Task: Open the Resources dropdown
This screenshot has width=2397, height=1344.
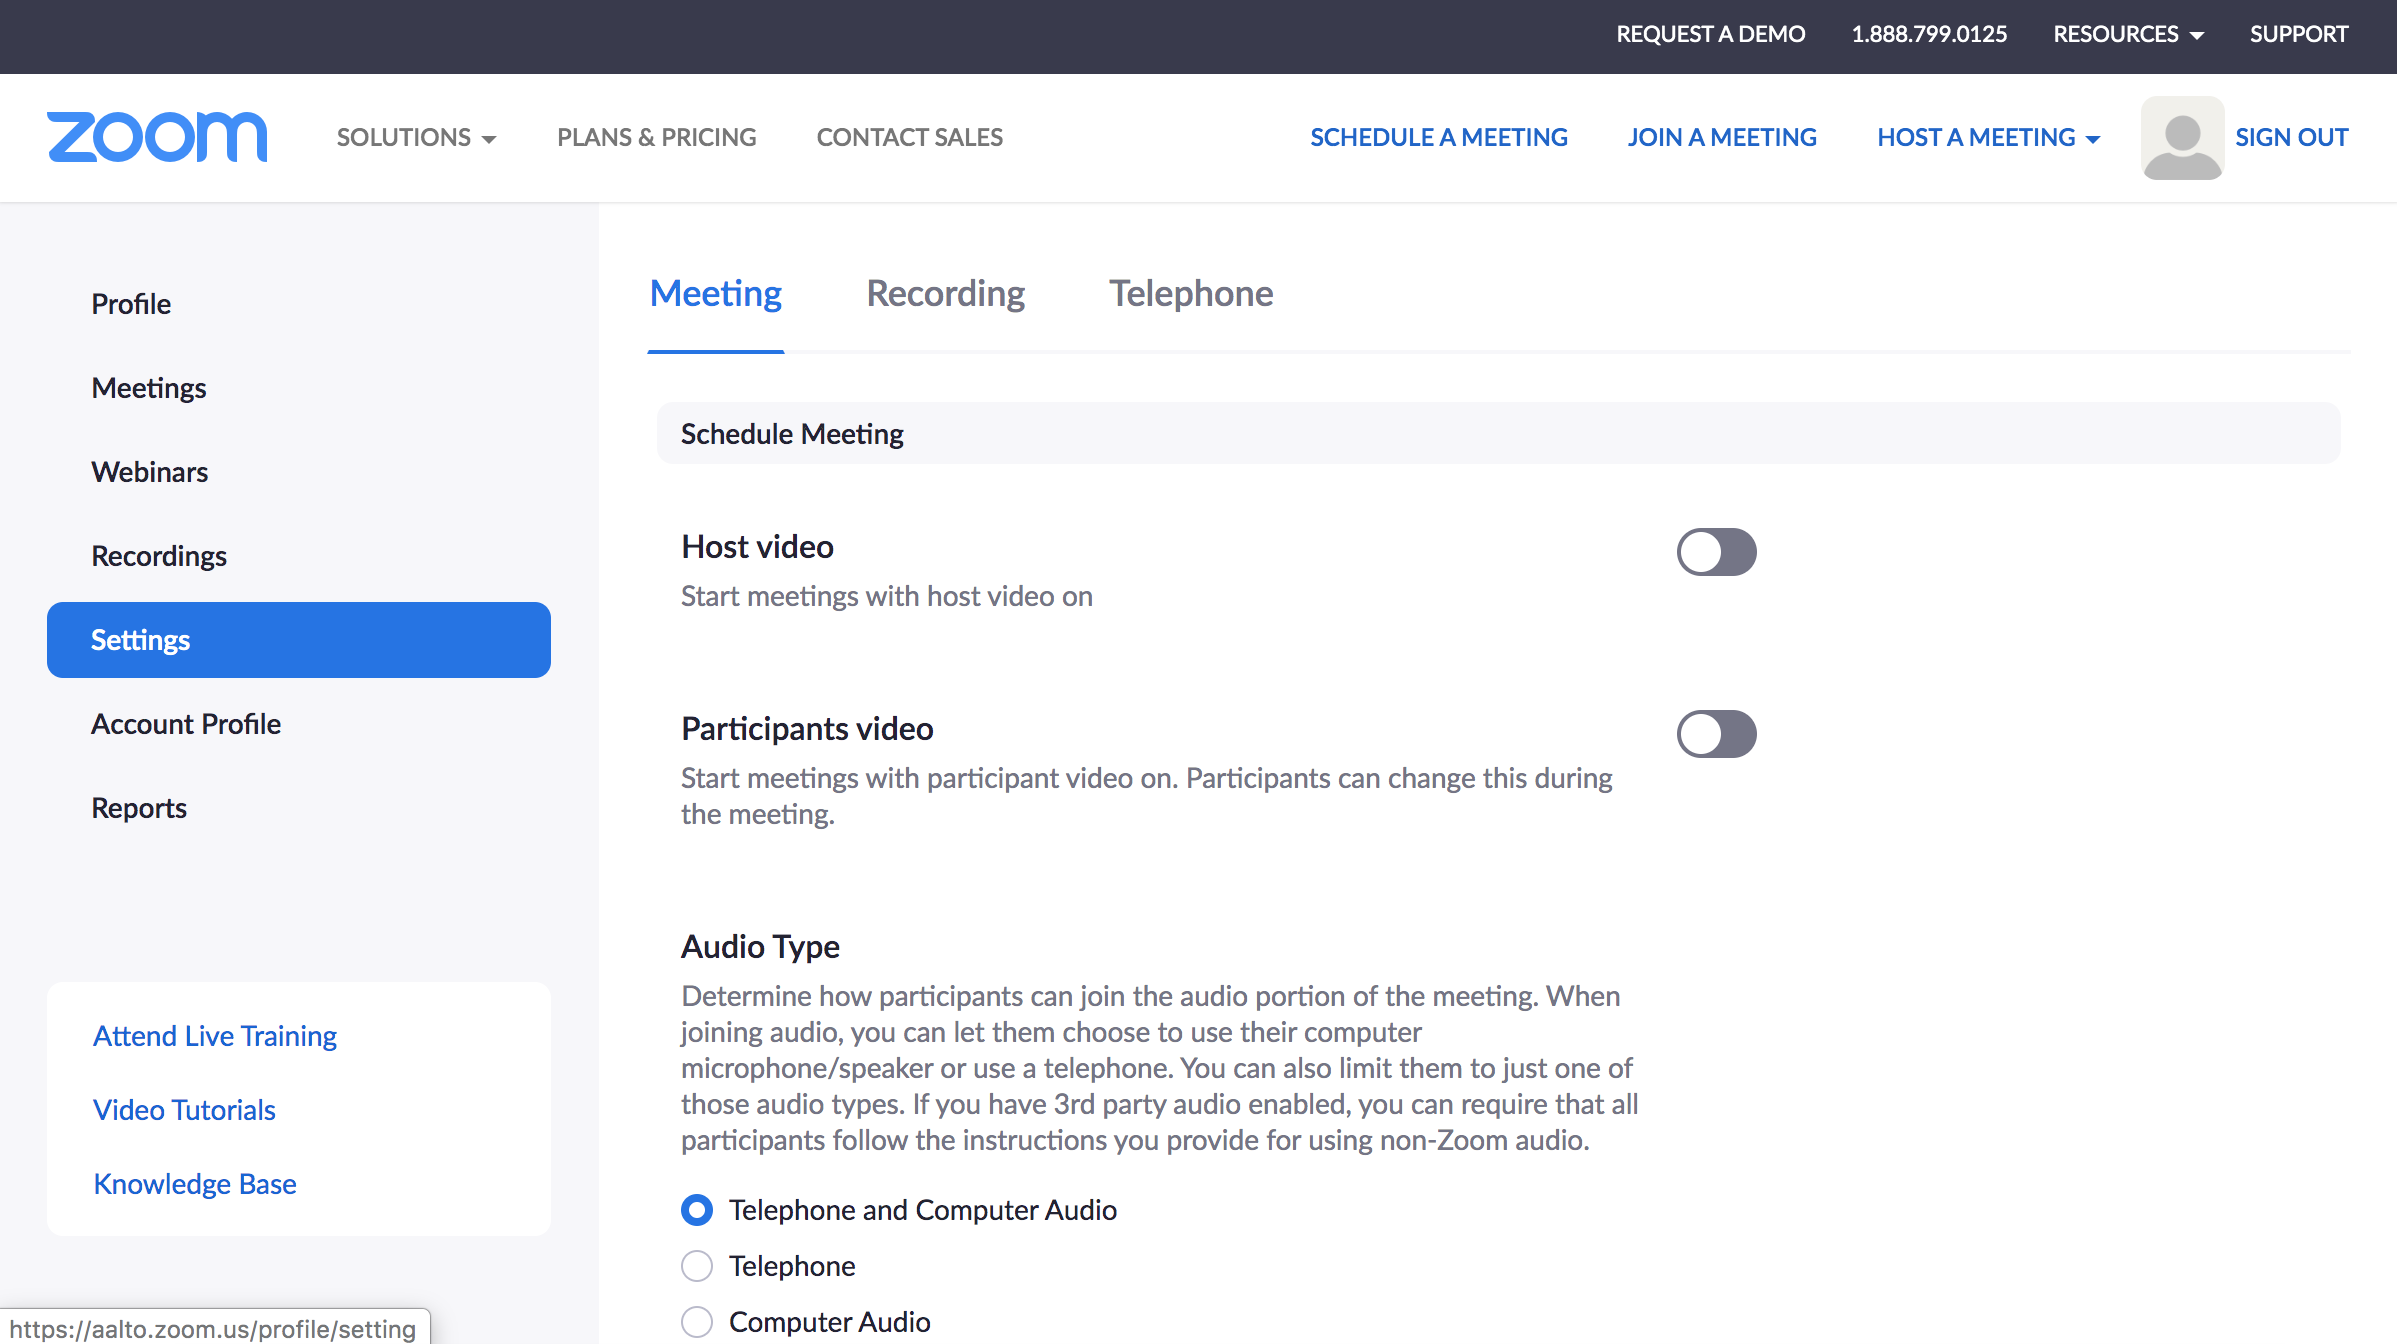Action: (x=2128, y=34)
